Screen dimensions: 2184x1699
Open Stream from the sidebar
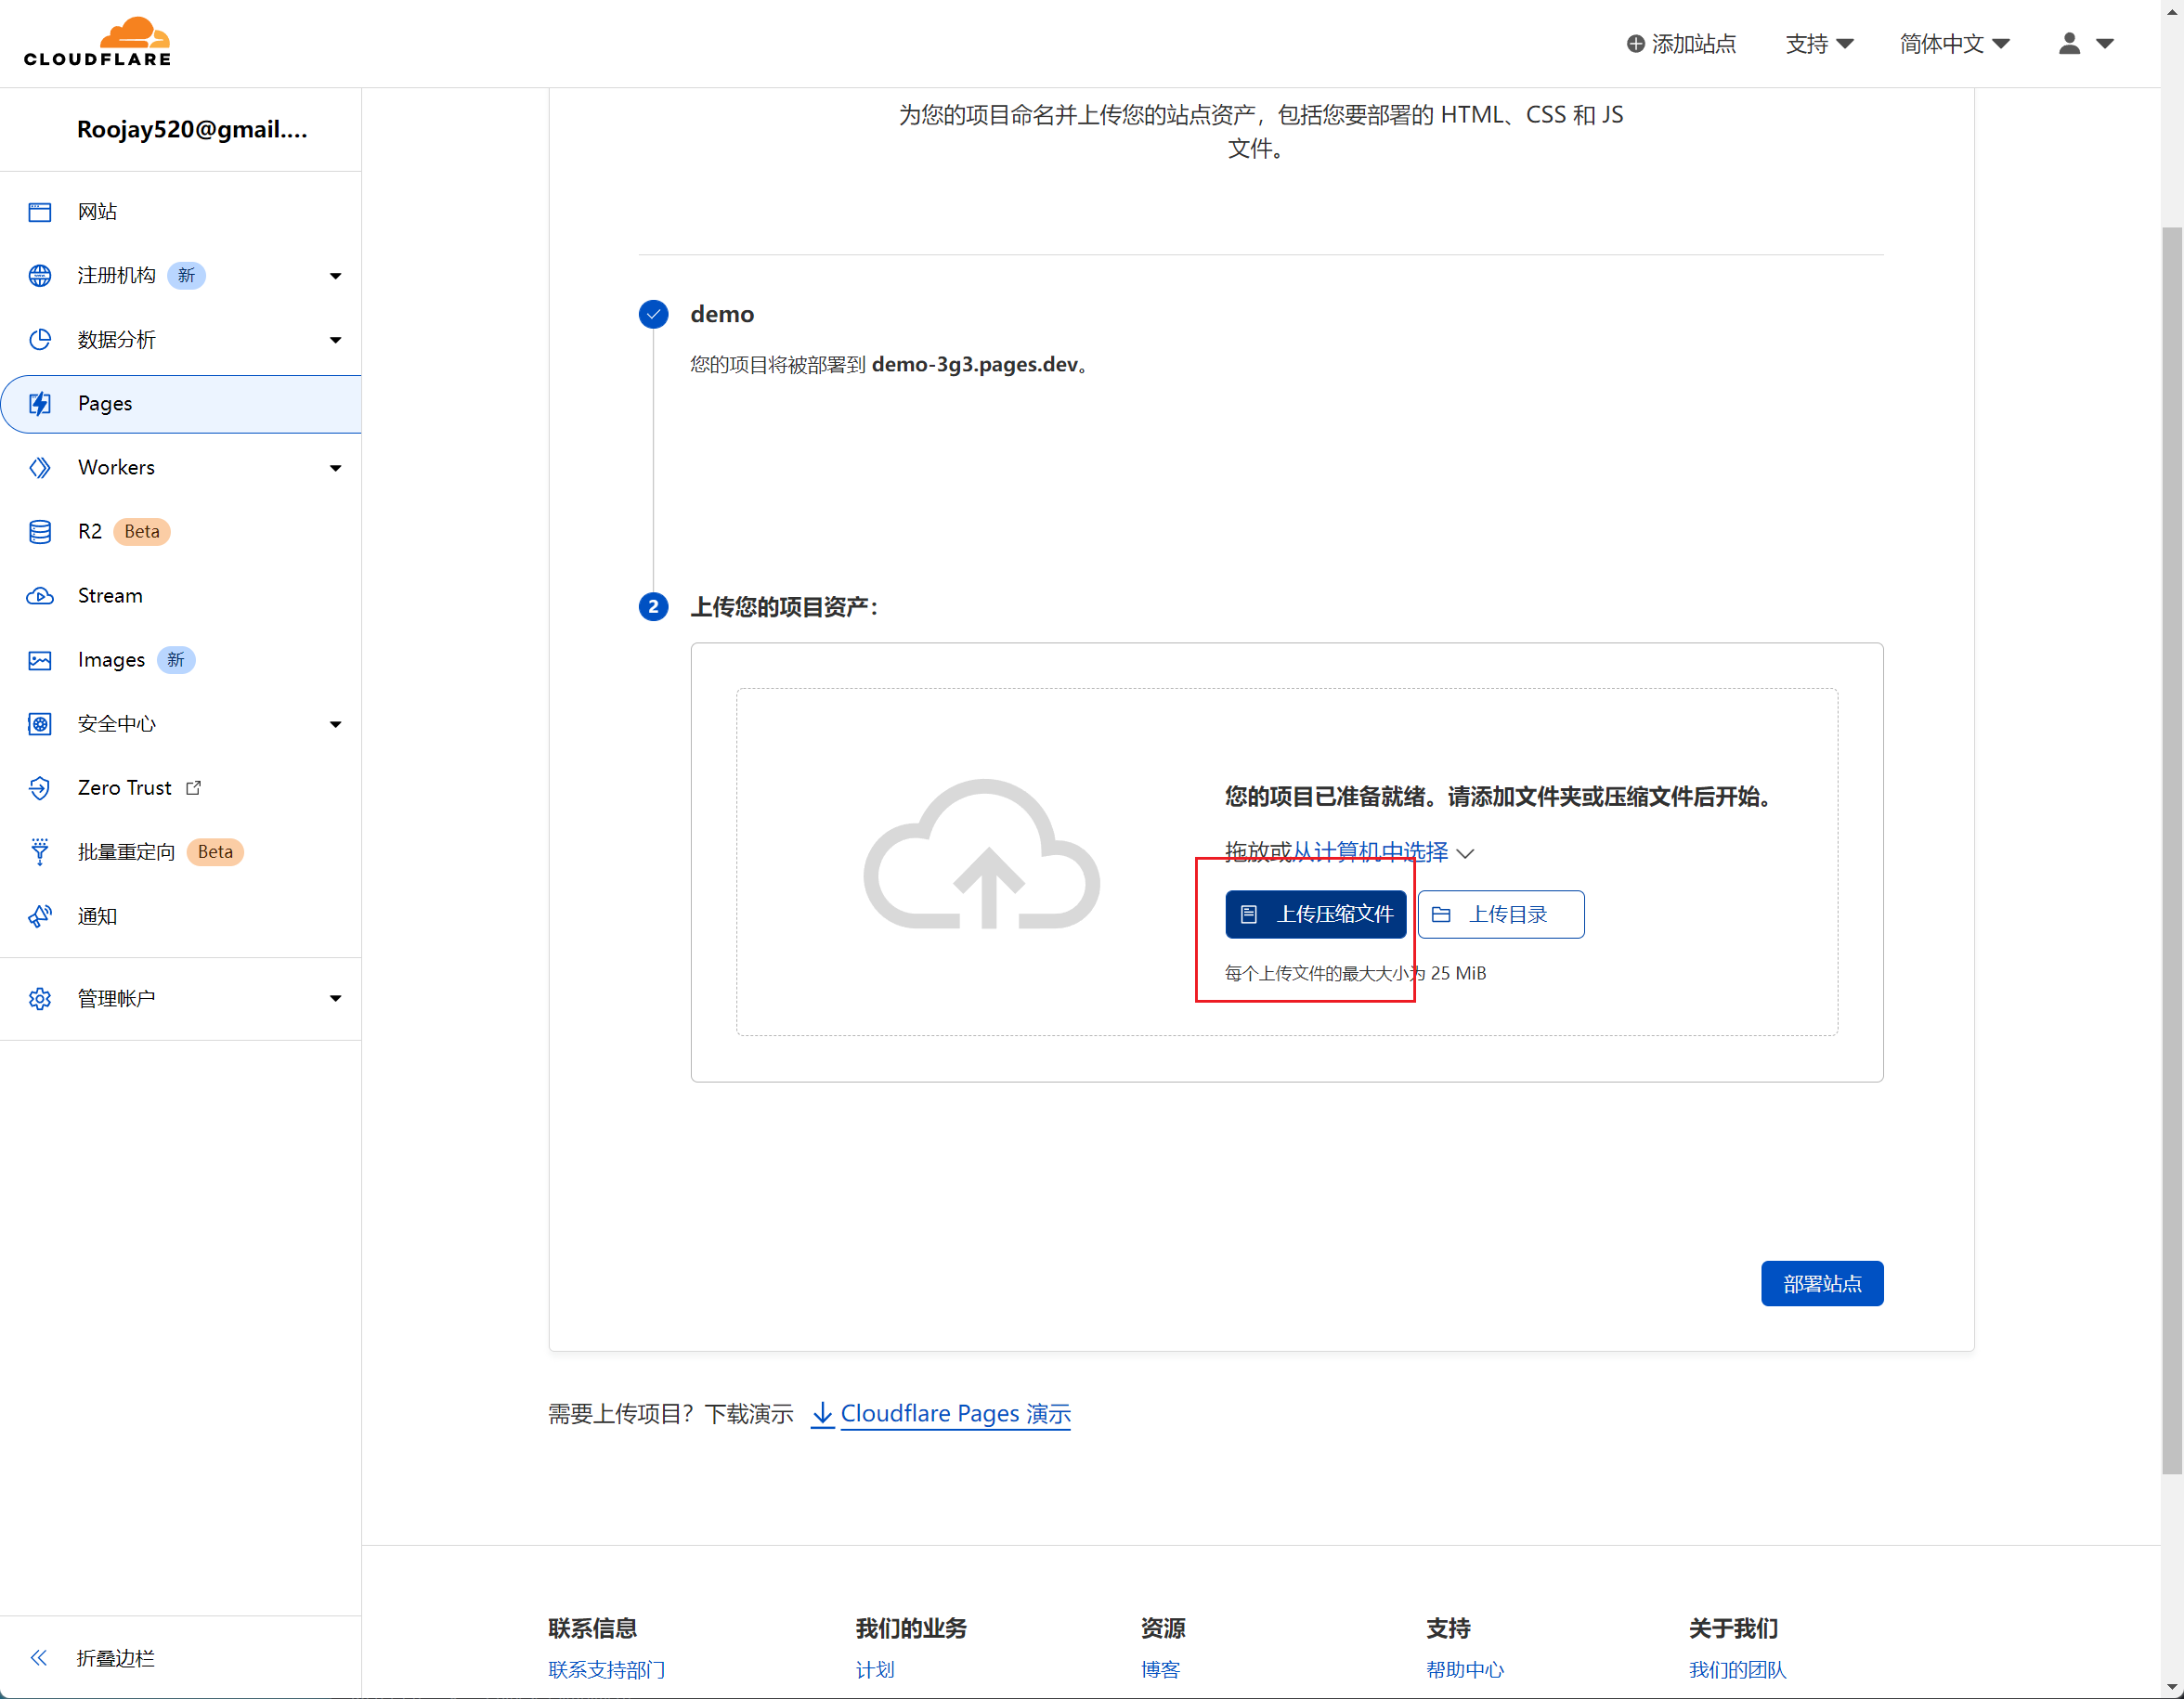click(110, 596)
